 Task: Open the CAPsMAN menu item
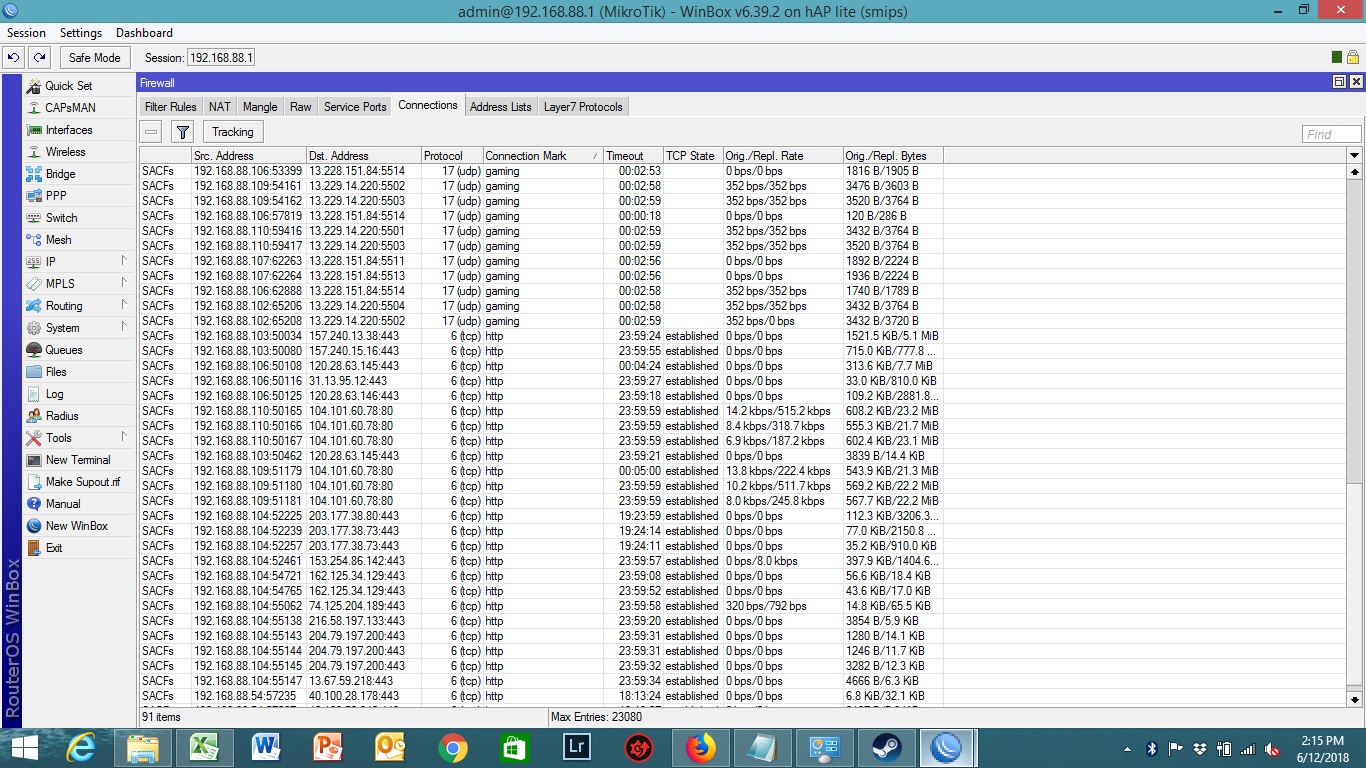(x=80, y=108)
